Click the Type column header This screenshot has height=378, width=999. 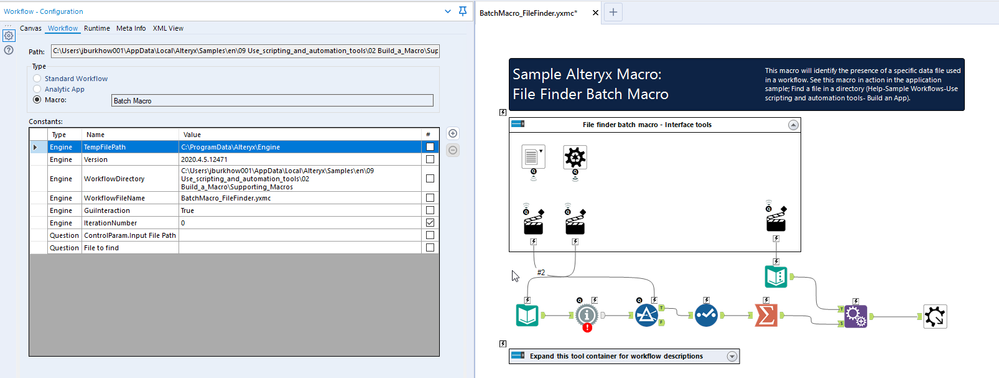tap(64, 134)
